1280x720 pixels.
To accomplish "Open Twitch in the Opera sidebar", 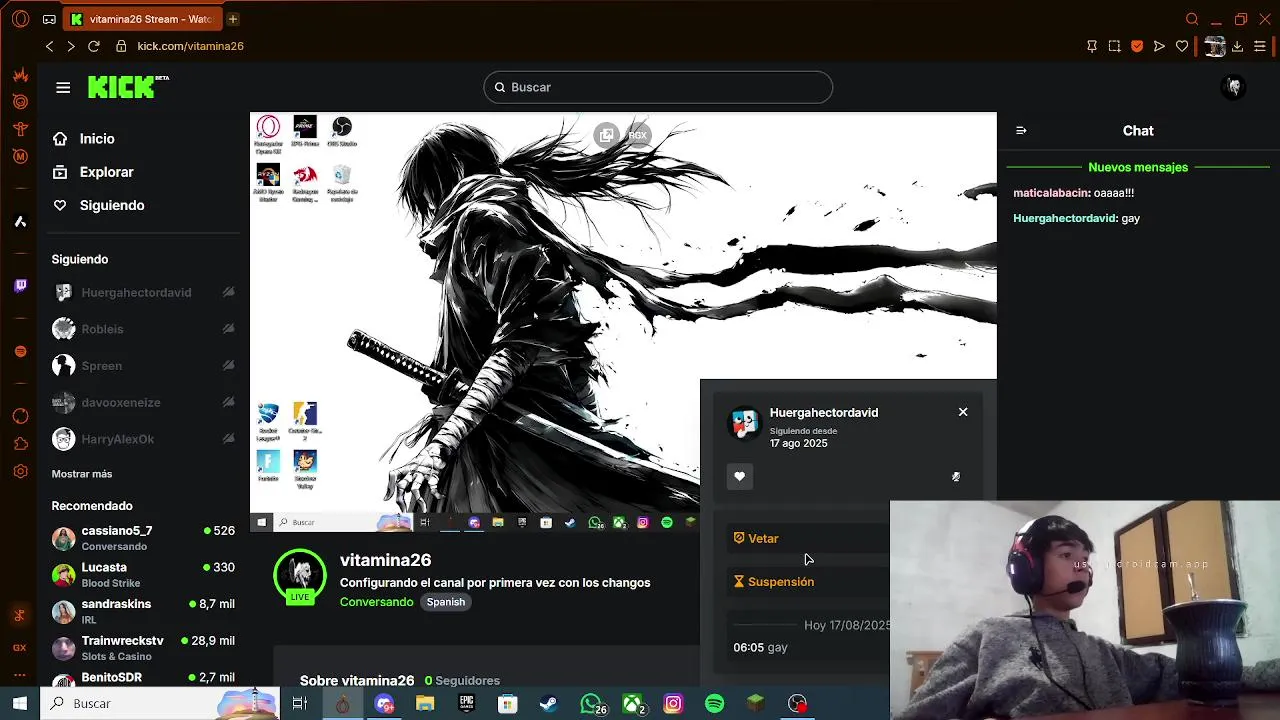I will pyautogui.click(x=20, y=286).
